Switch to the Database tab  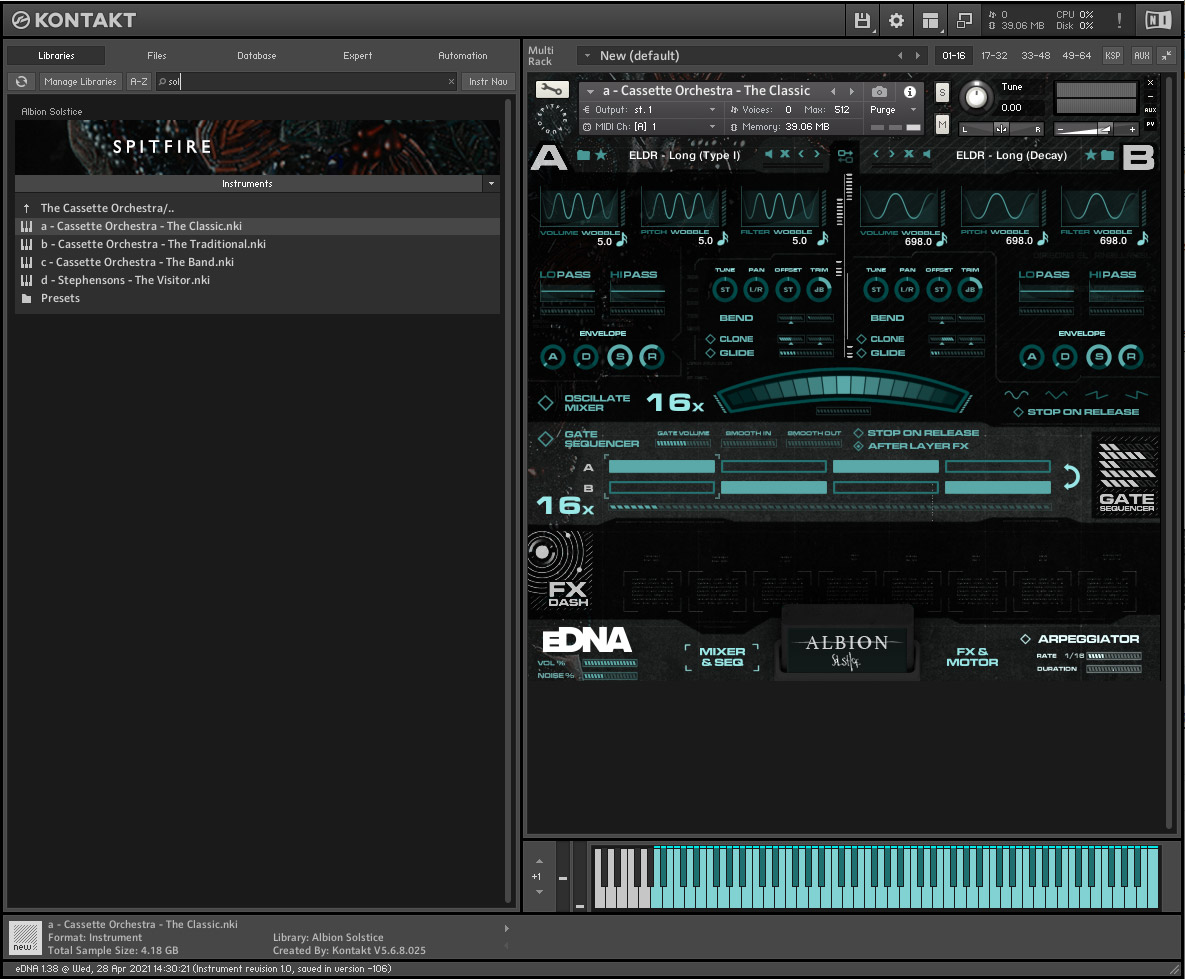click(256, 56)
